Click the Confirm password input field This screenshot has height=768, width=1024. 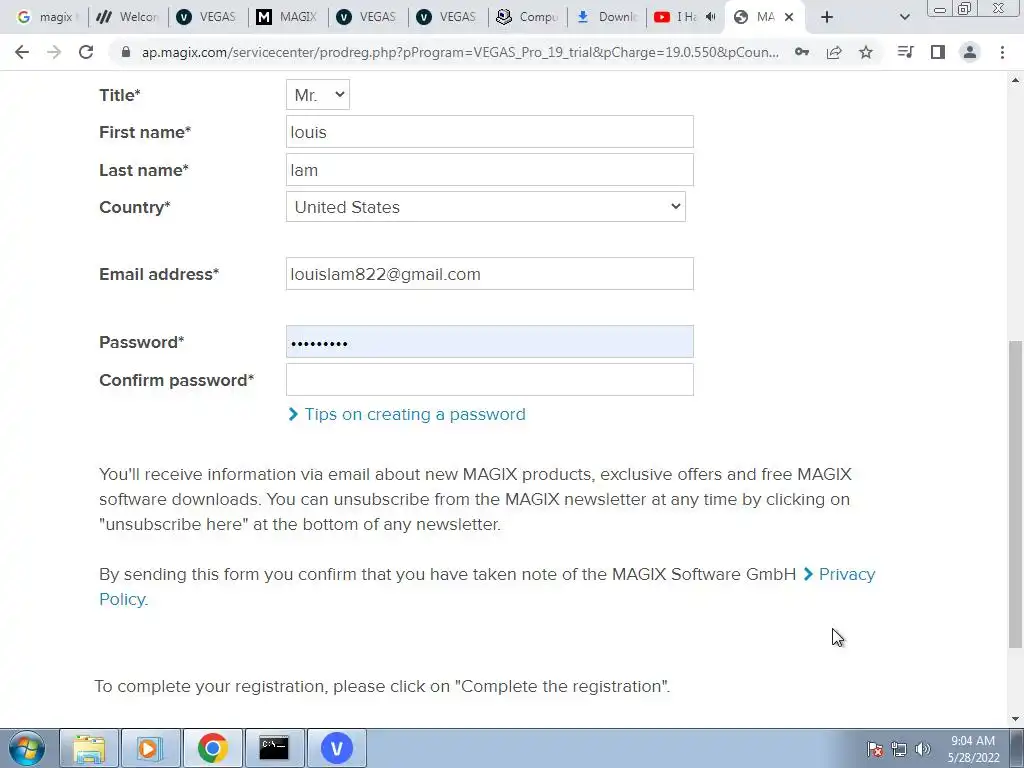pyautogui.click(x=490, y=379)
